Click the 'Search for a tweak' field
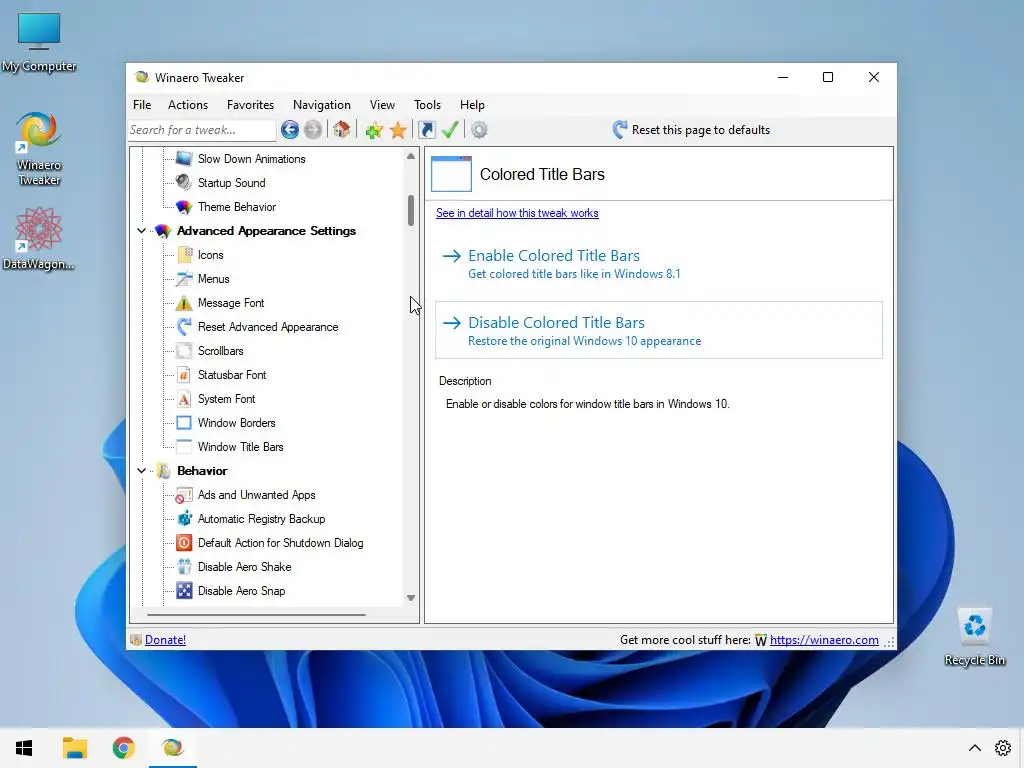1024x768 pixels. click(202, 130)
